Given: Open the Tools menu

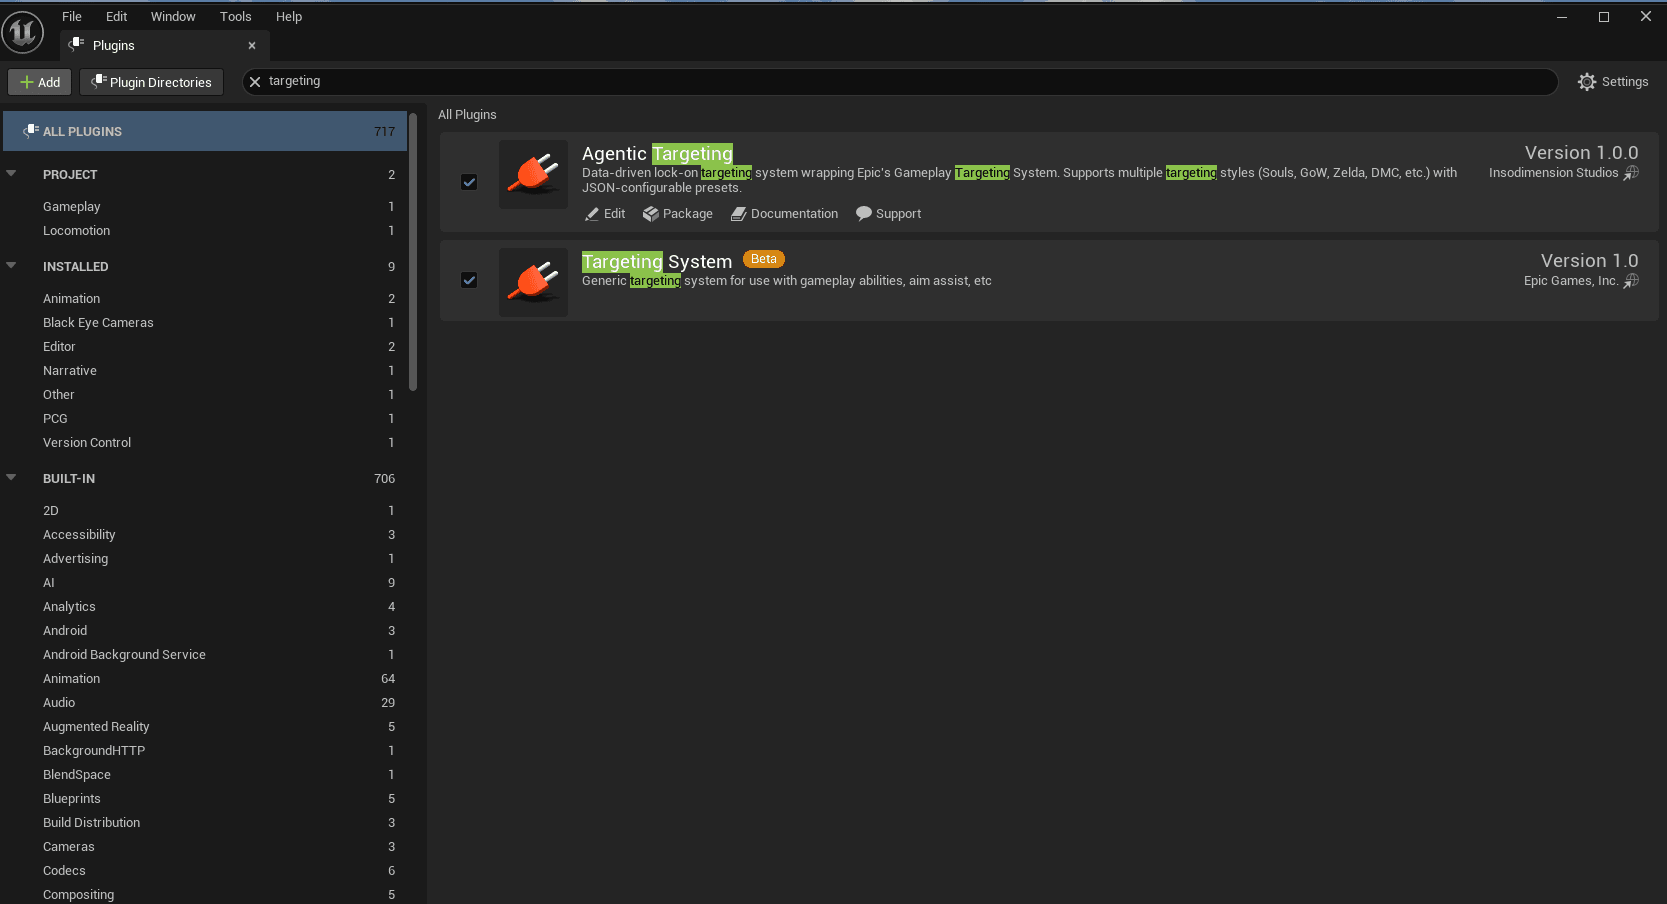Looking at the screenshot, I should pos(235,16).
